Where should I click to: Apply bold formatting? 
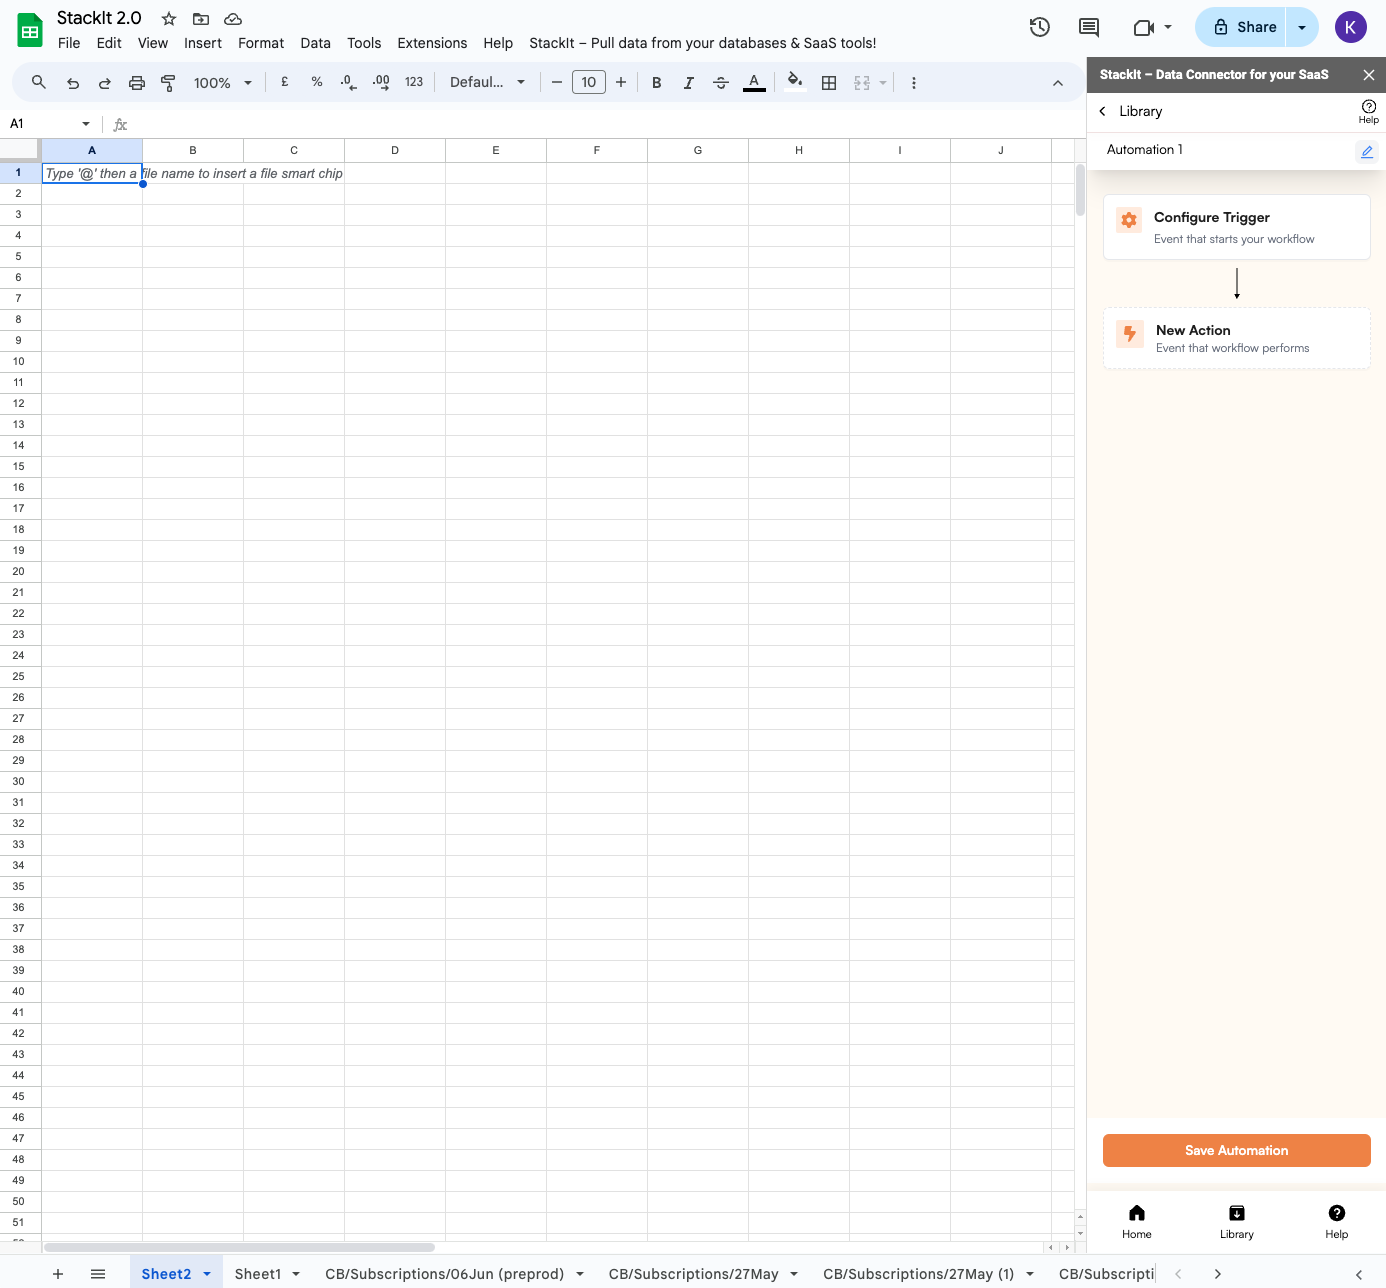pyautogui.click(x=657, y=83)
